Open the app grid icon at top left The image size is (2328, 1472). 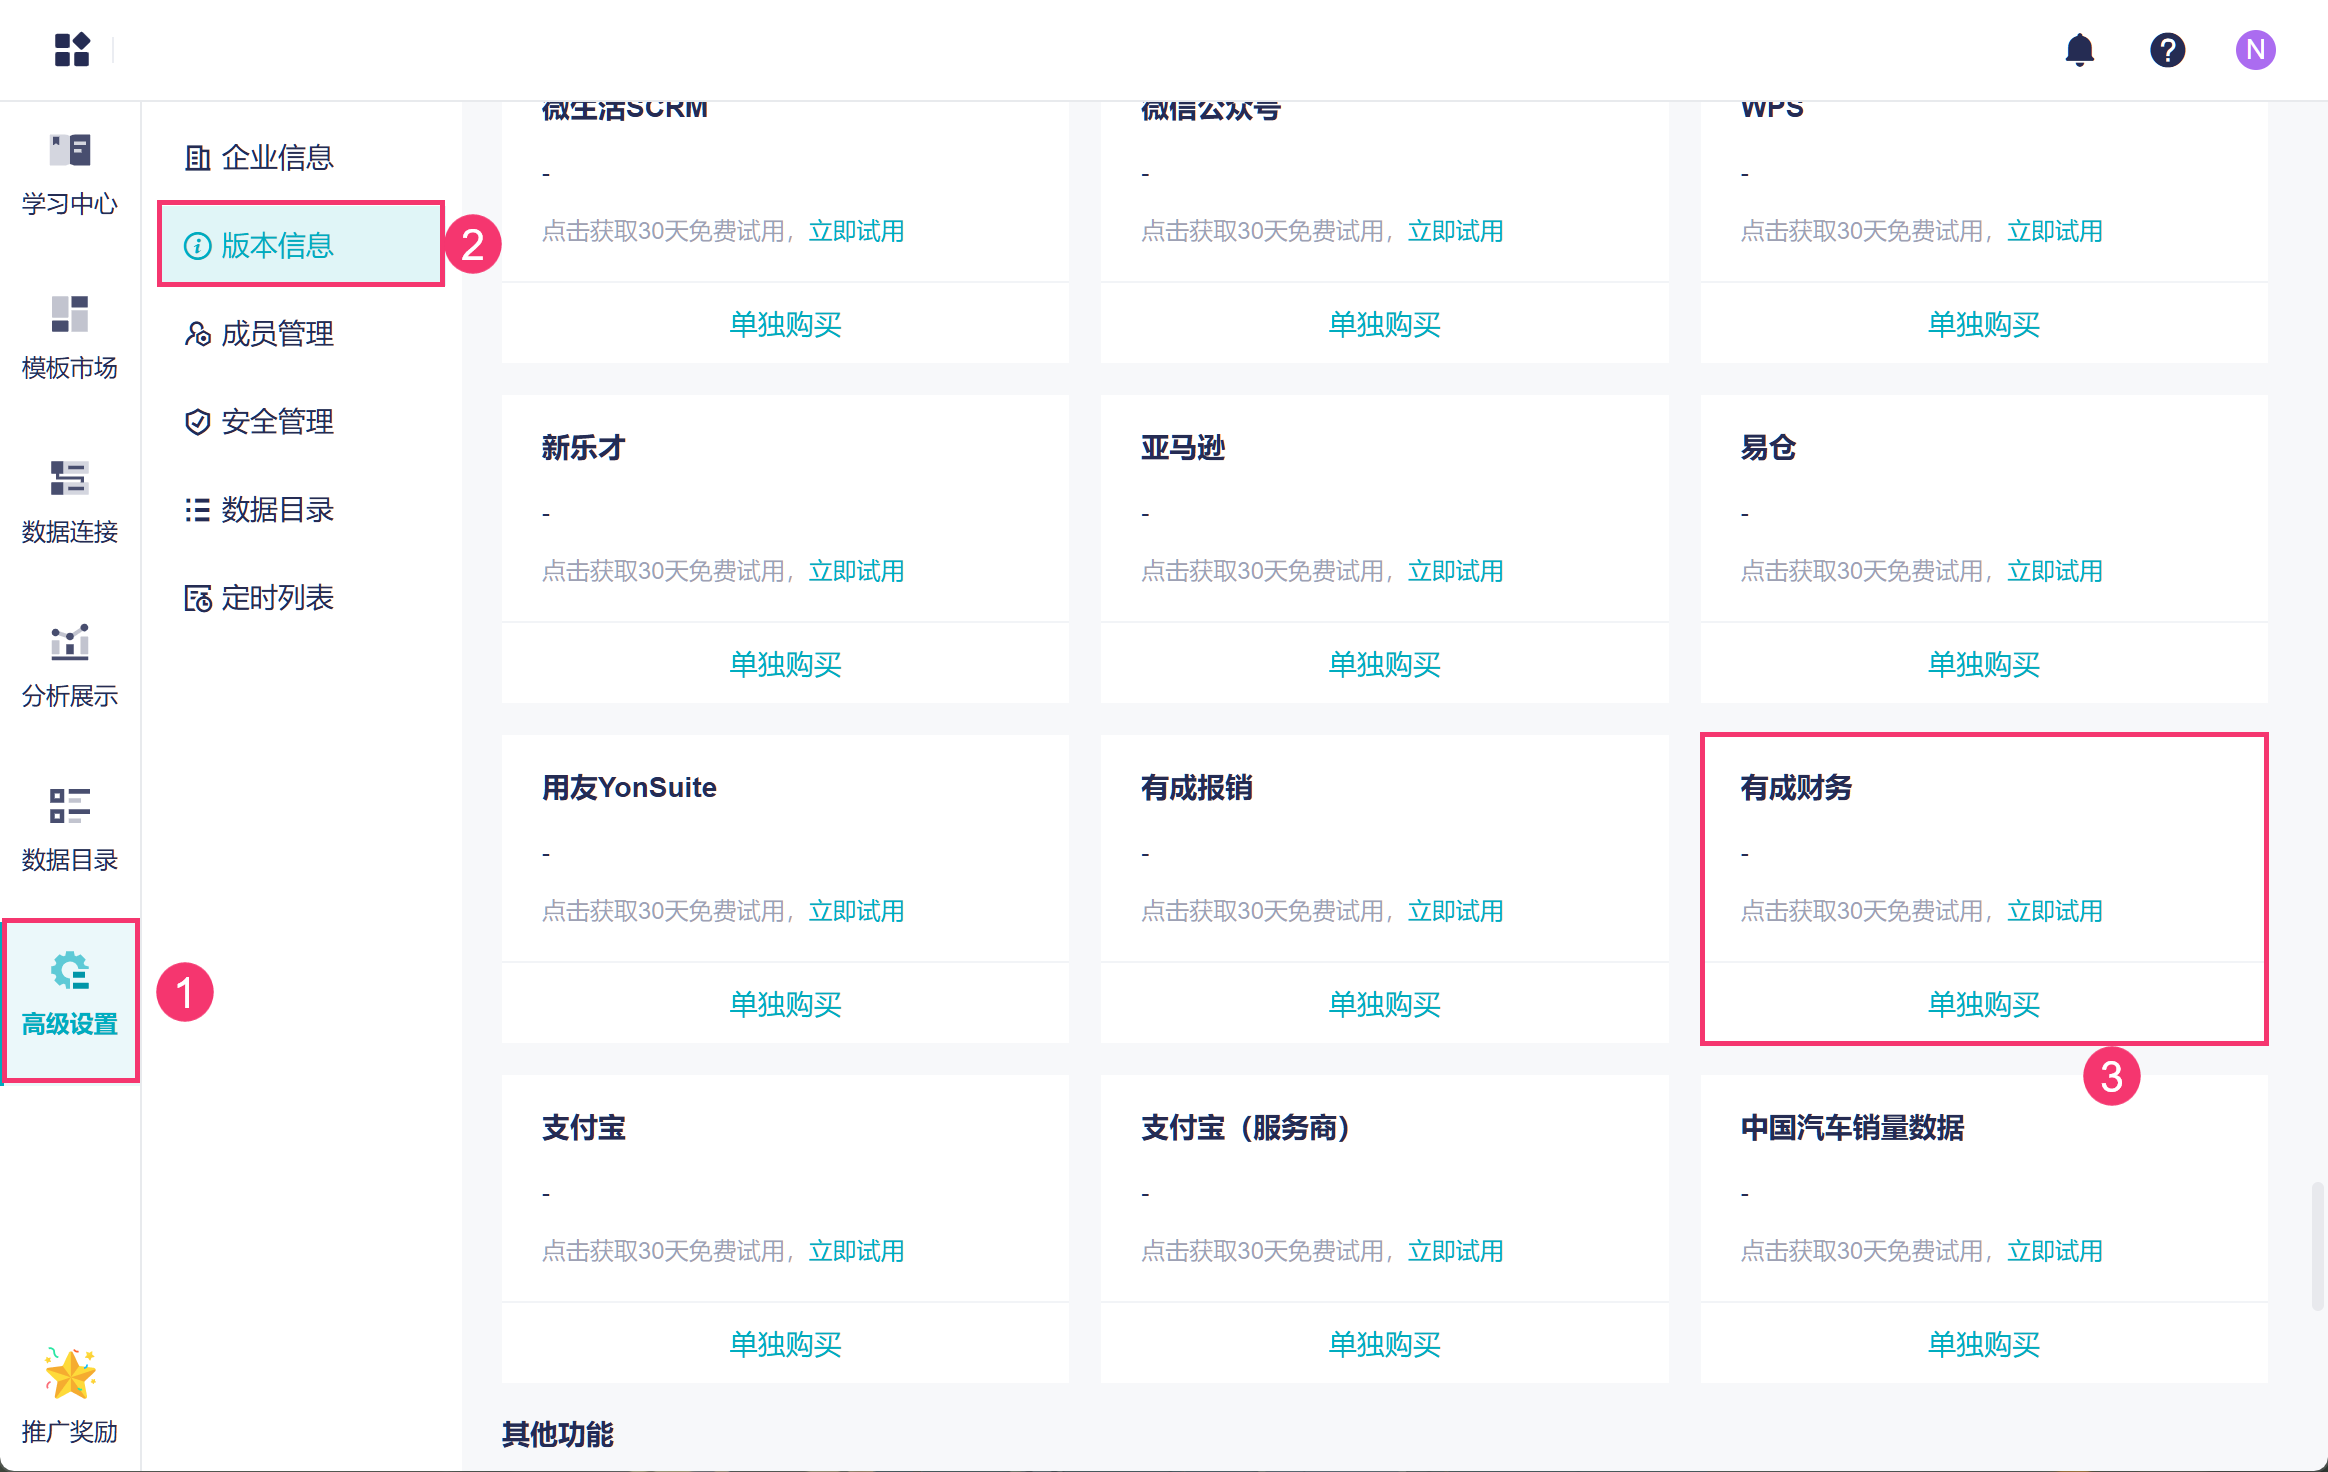click(x=72, y=50)
